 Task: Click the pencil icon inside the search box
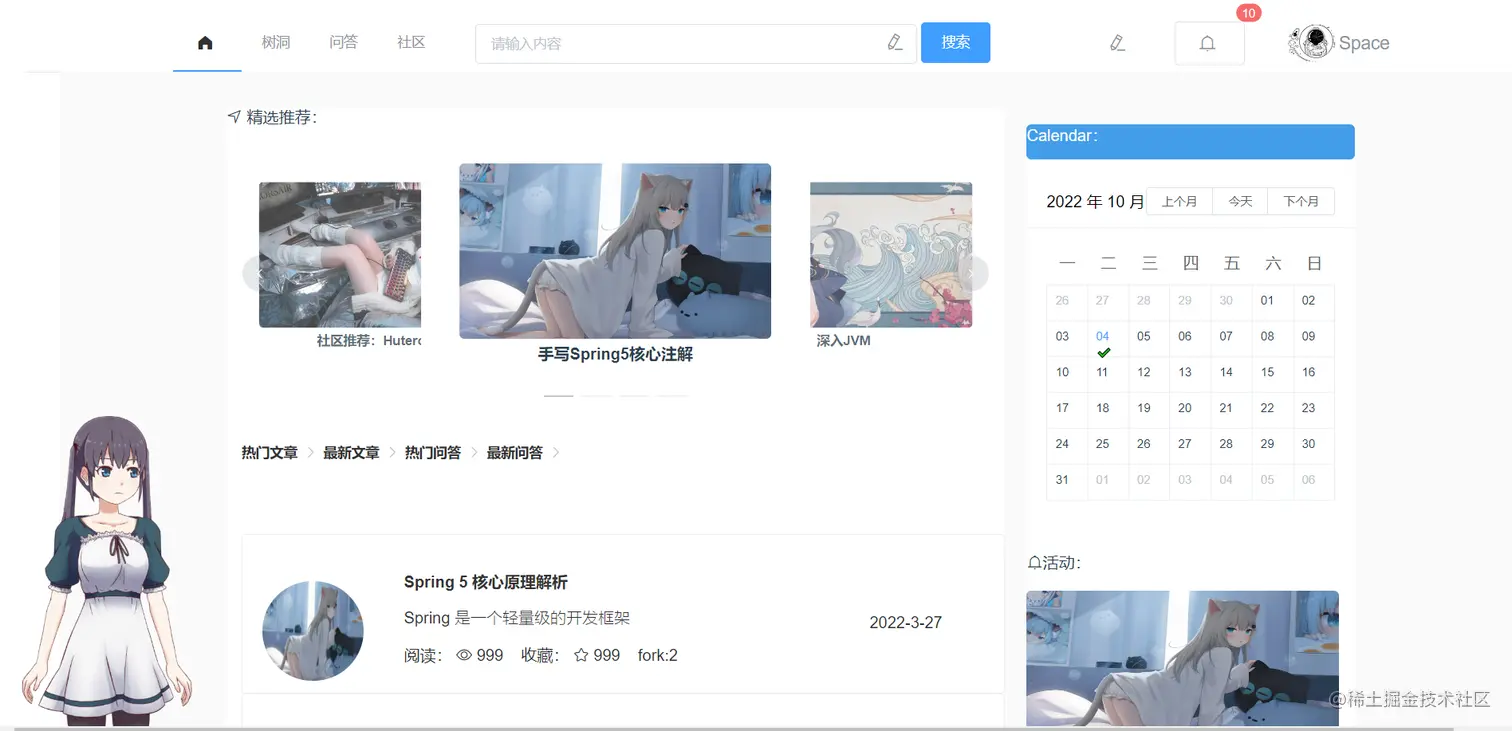(895, 43)
